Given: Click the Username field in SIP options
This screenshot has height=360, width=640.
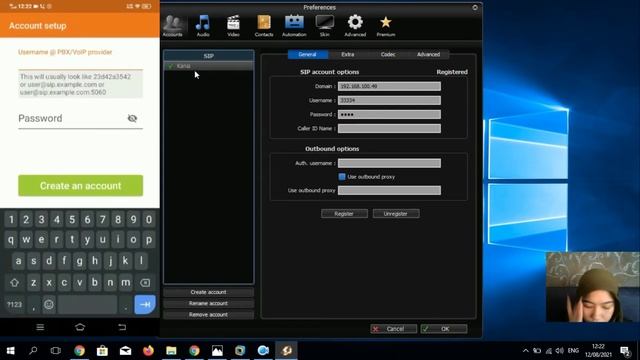Looking at the screenshot, I should tap(389, 100).
